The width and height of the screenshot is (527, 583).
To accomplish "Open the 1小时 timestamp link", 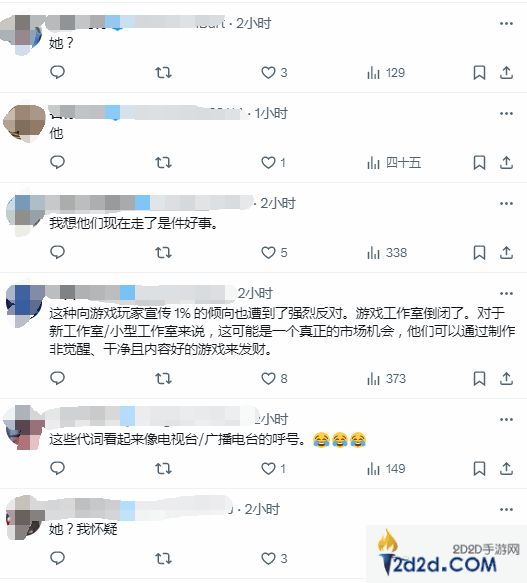I will (x=271, y=113).
